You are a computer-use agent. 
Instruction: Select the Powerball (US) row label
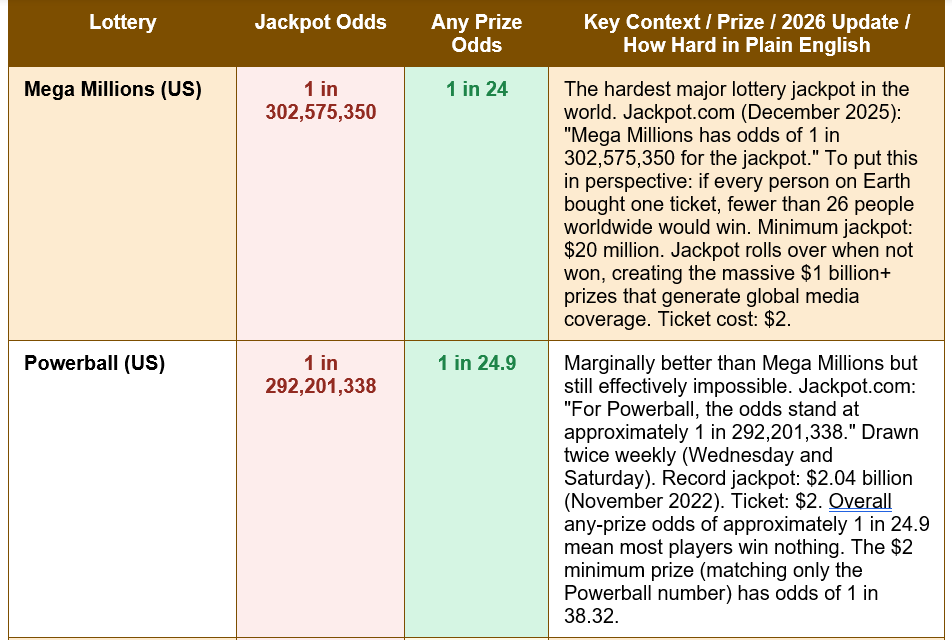[95, 363]
